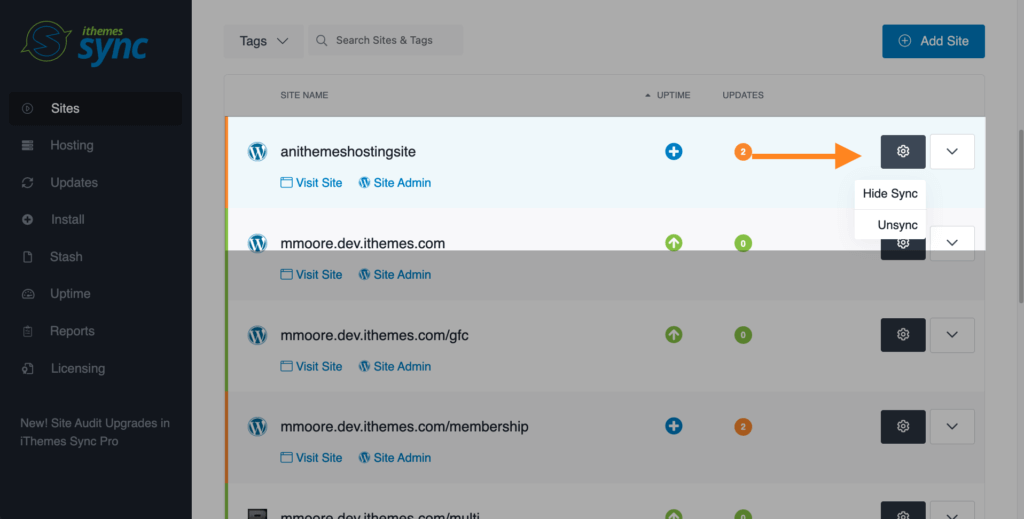Click the anithemeshostingsite site name
This screenshot has height=519, width=1024.
[348, 151]
